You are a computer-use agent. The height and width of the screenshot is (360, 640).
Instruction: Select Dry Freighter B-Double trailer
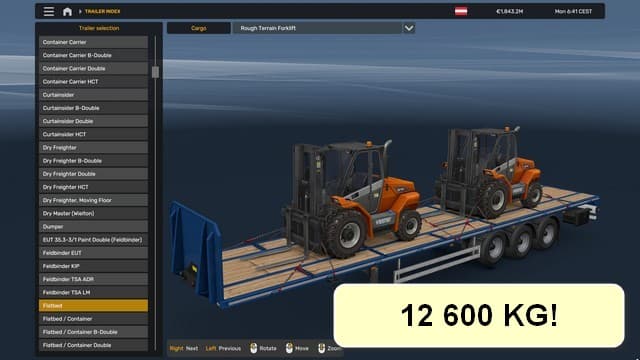pos(93,160)
